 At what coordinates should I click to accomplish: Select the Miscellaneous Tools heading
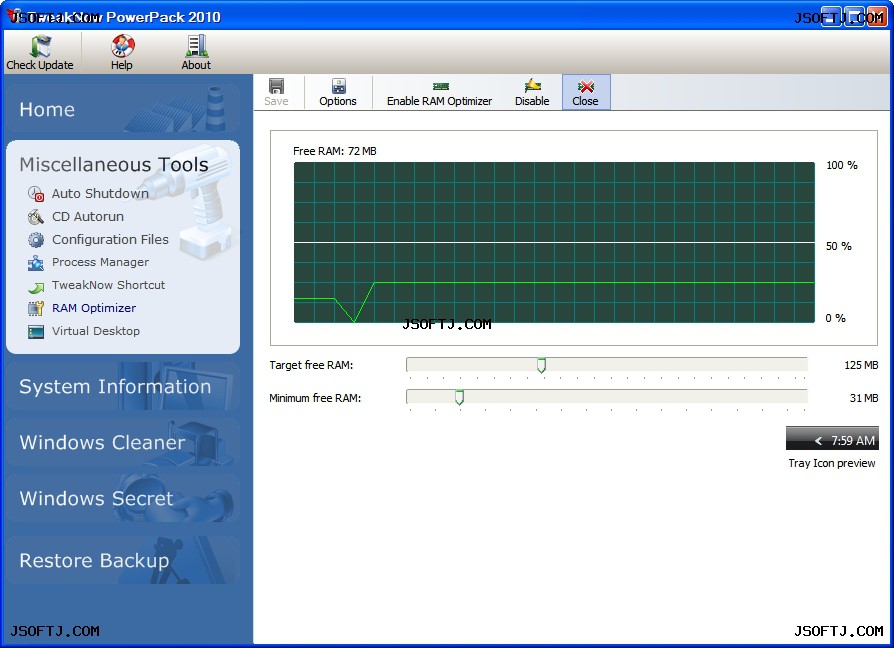(113, 164)
